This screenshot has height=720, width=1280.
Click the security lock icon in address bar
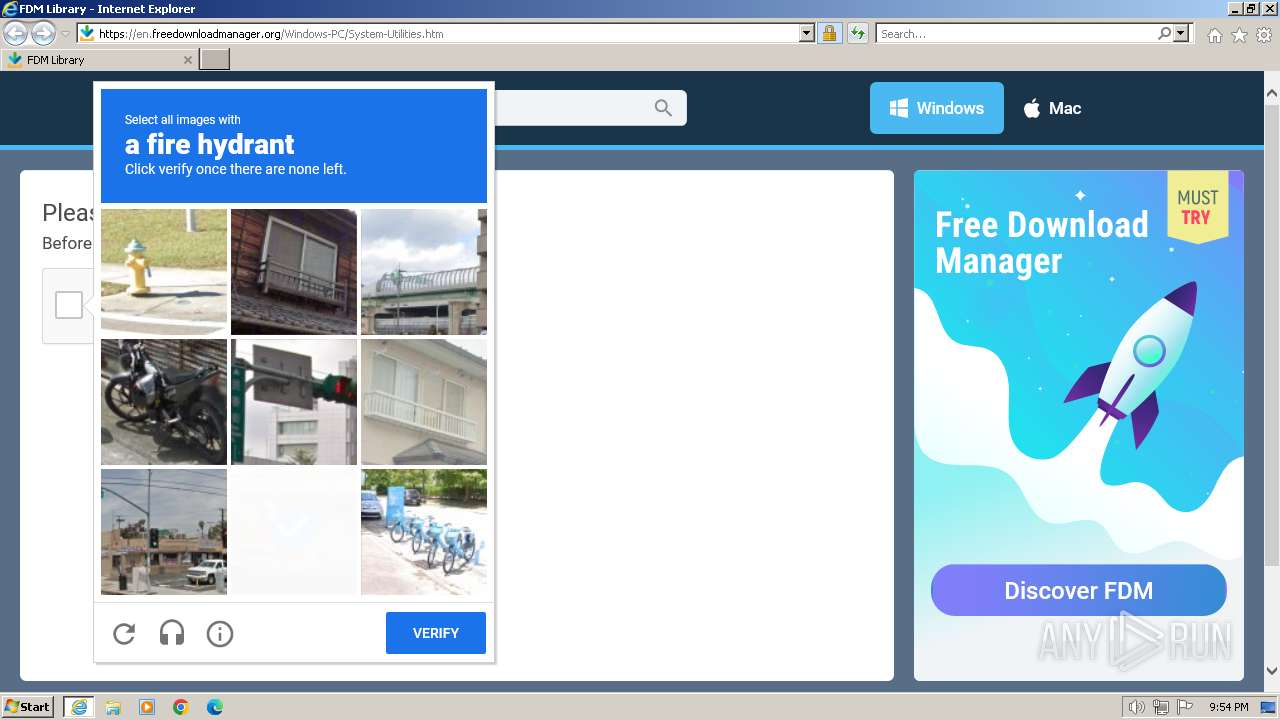click(x=829, y=34)
